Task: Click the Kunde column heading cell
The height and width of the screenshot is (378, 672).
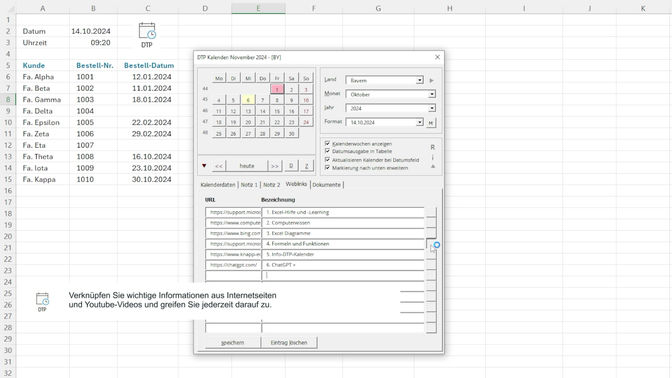Action: pos(42,66)
